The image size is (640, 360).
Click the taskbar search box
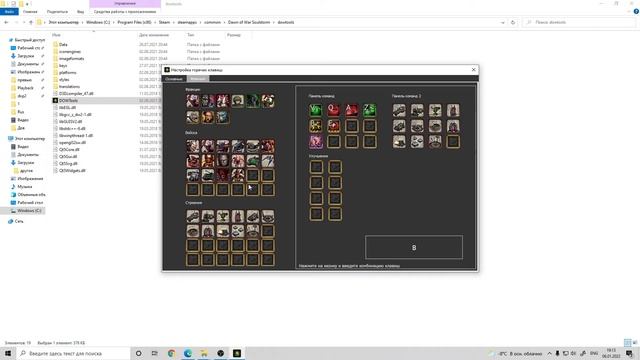(73, 353)
